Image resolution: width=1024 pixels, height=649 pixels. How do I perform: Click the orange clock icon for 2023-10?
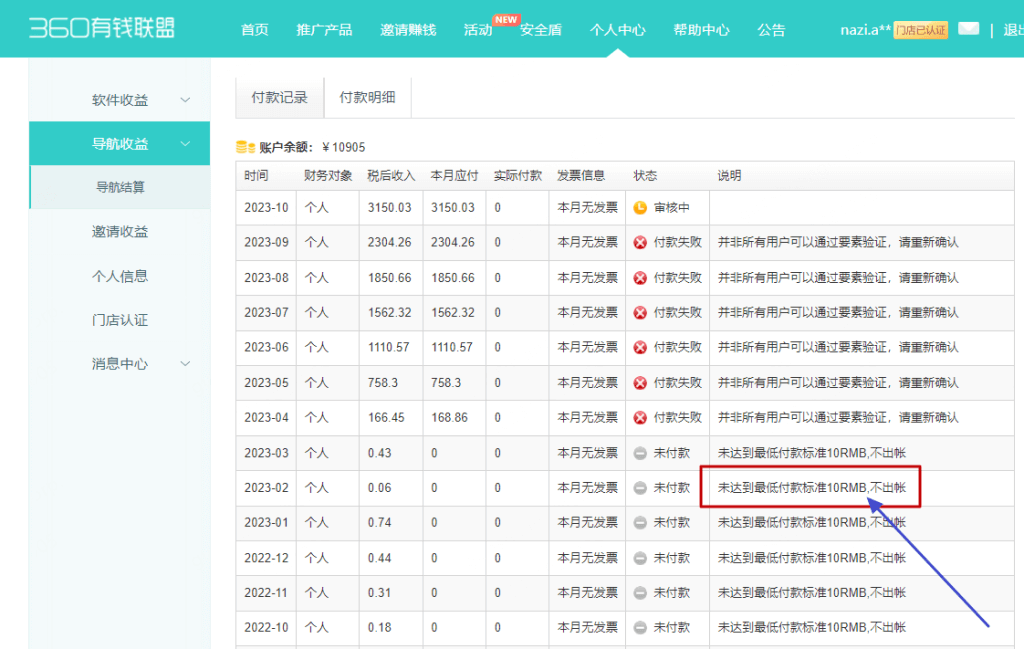(x=640, y=208)
